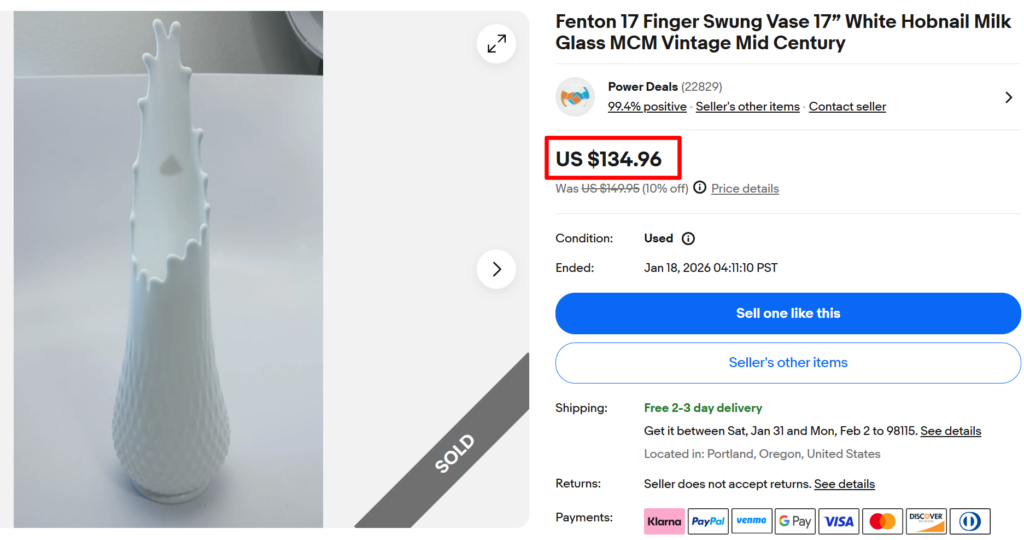The image size is (1024, 540).
Task: Show the next vase photo
Action: click(x=496, y=269)
